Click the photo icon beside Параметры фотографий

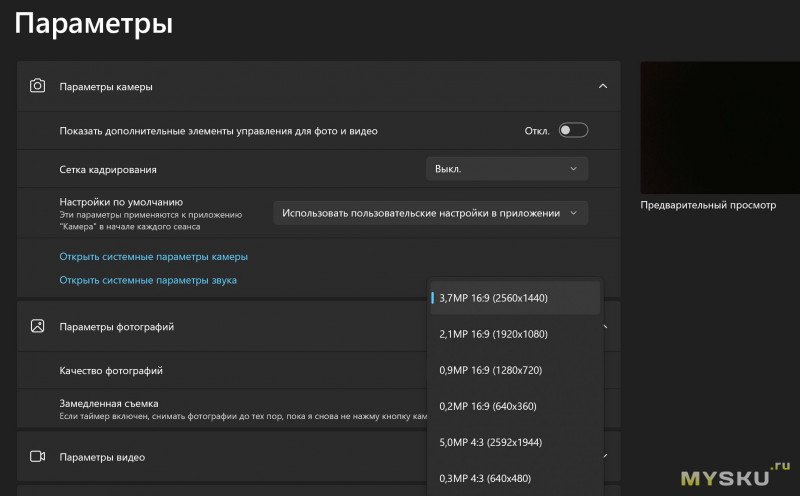pyautogui.click(x=38, y=326)
